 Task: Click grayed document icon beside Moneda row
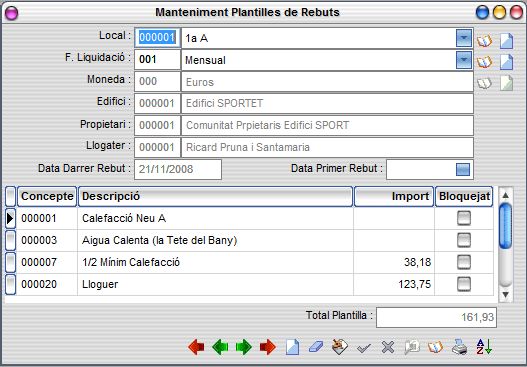click(x=506, y=83)
